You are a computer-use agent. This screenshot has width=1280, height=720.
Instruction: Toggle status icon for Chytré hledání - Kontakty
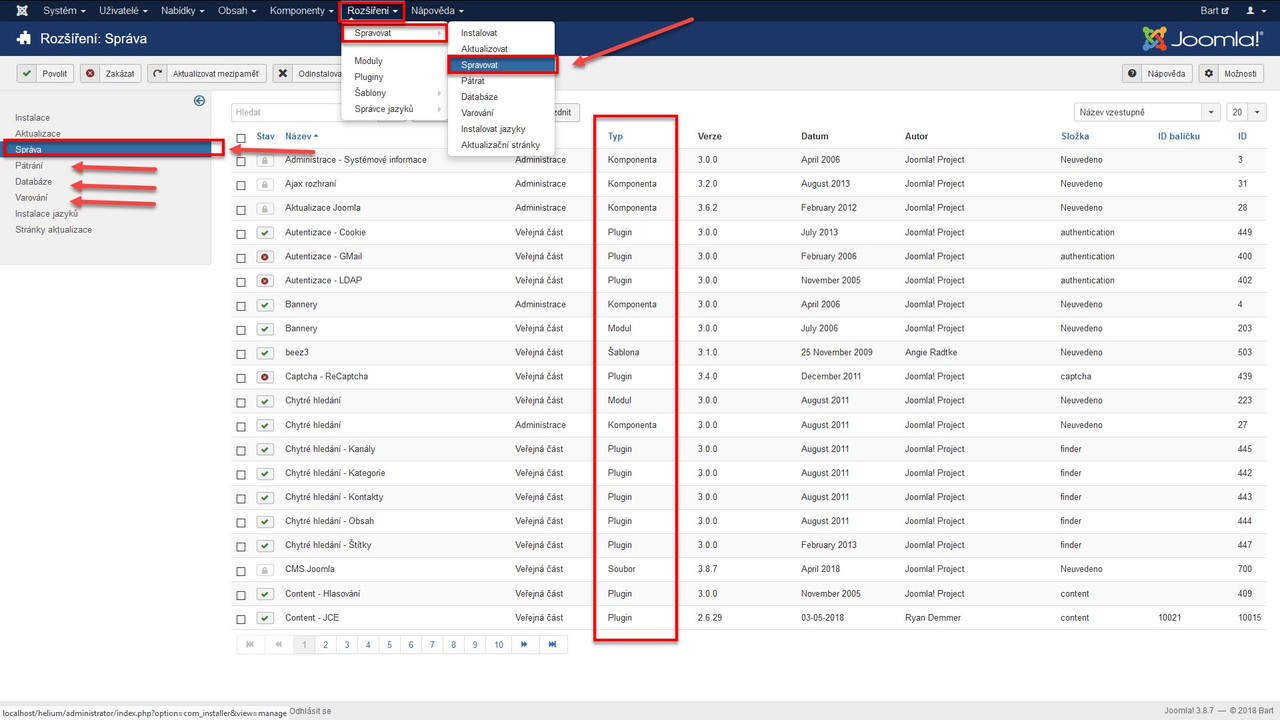(x=265, y=497)
